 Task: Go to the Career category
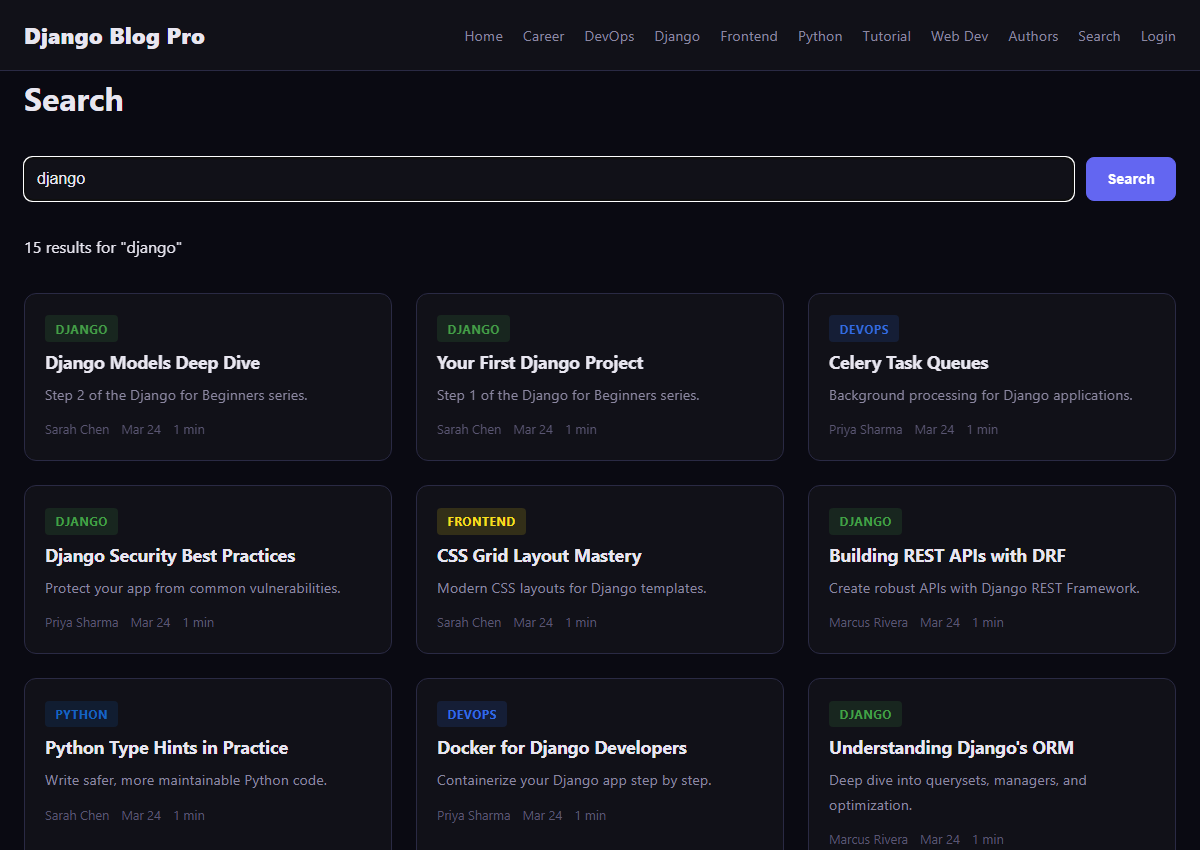[x=543, y=36]
